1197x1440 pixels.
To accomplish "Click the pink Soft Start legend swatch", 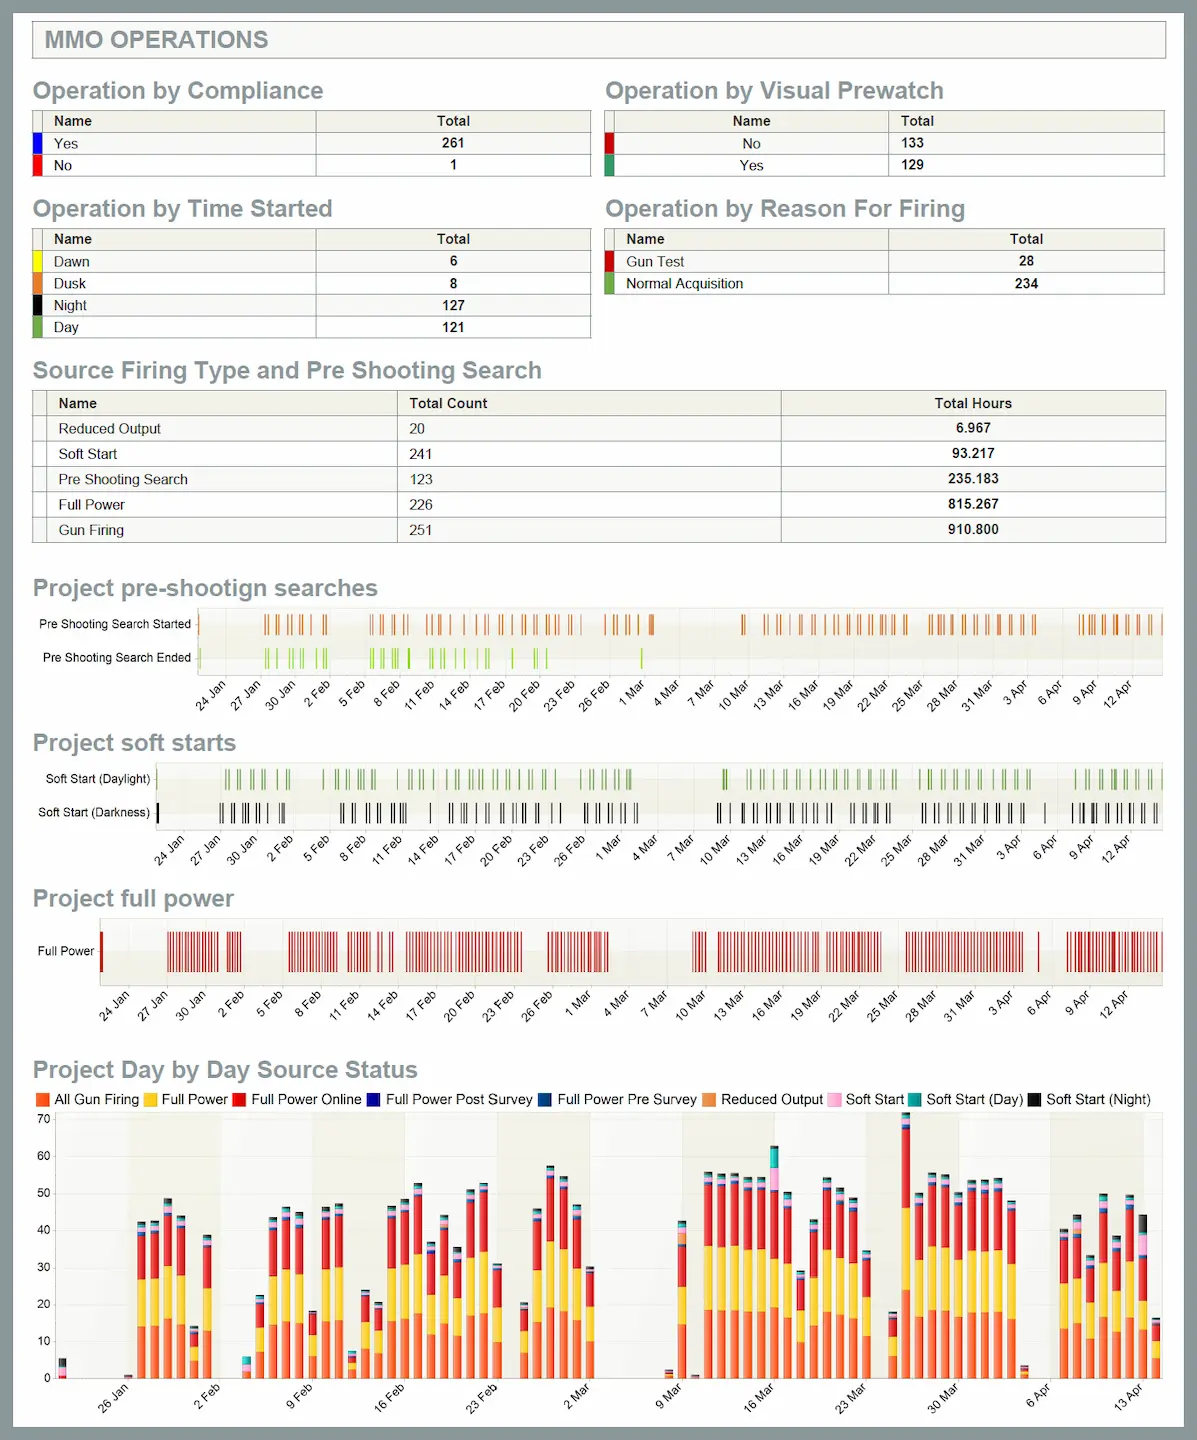I will click(834, 1100).
